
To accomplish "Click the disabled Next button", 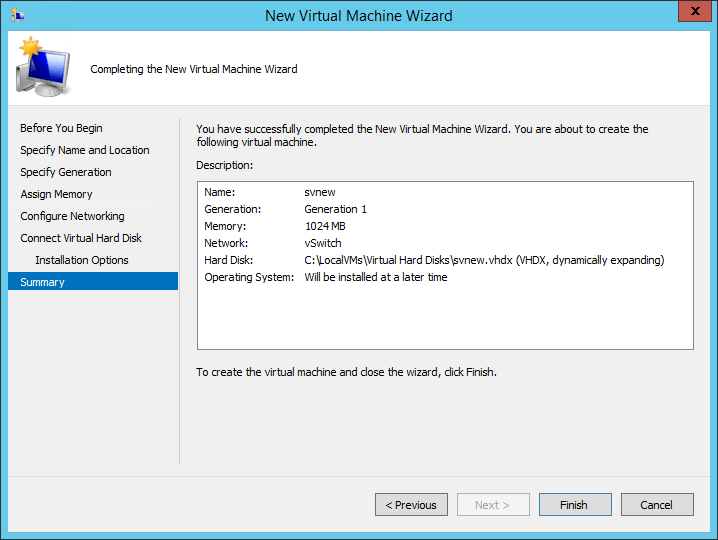I will coord(493,505).
